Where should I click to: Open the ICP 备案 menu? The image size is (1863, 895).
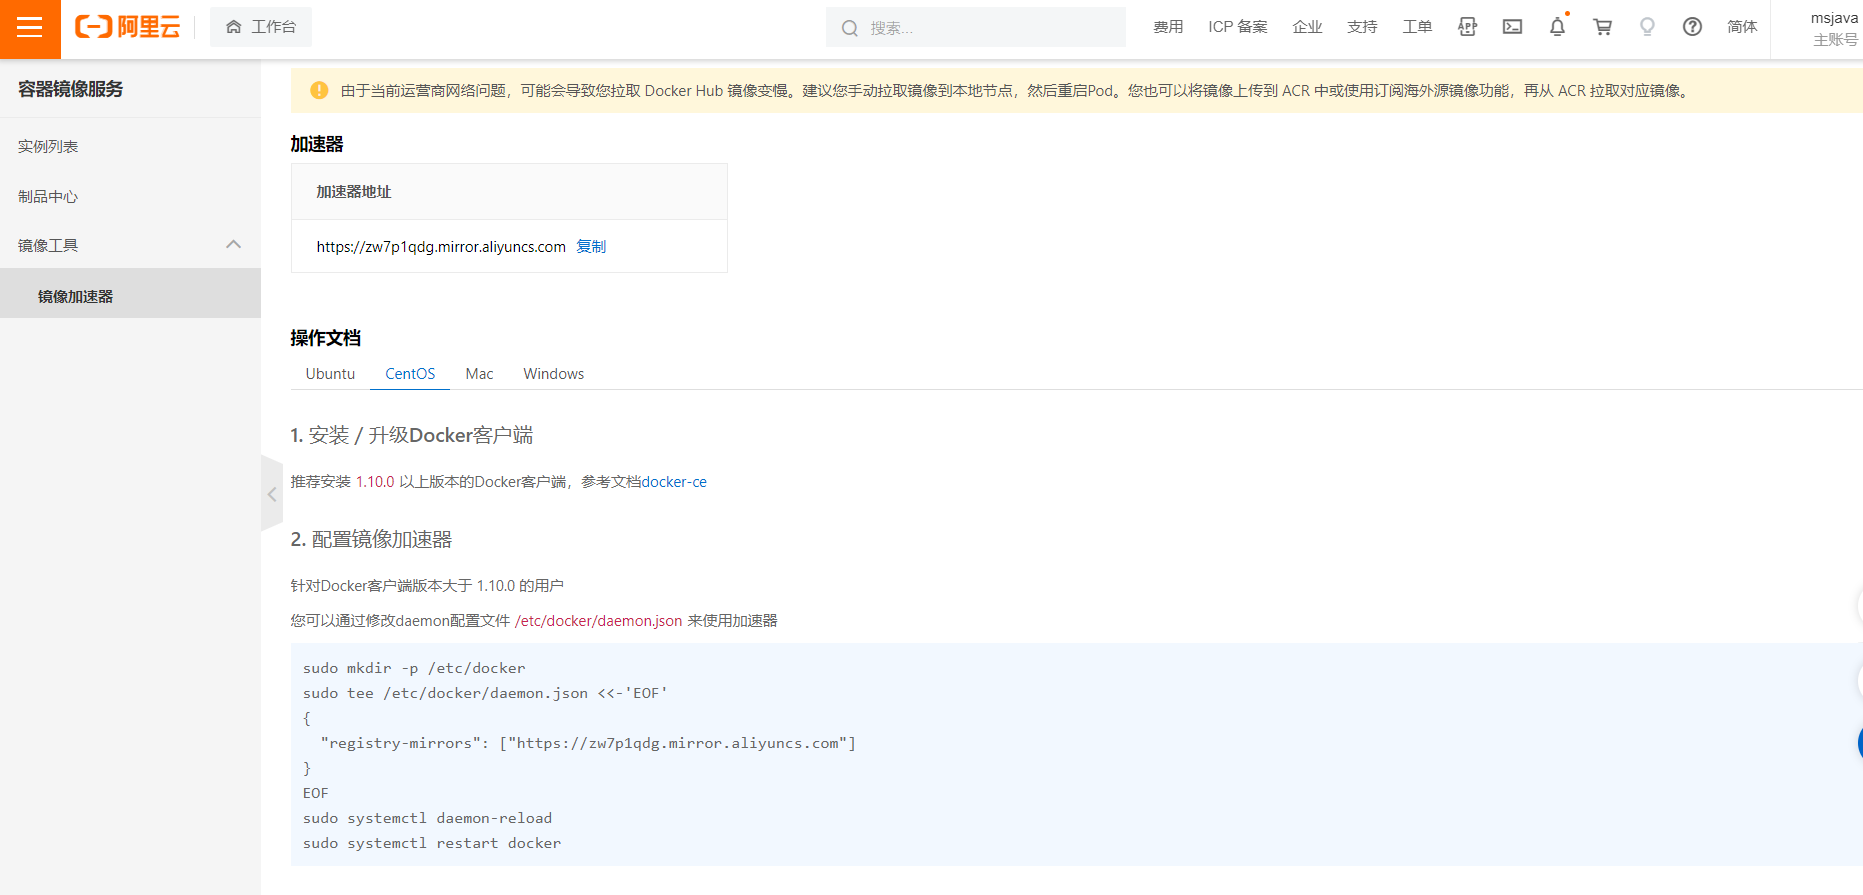coord(1238,27)
